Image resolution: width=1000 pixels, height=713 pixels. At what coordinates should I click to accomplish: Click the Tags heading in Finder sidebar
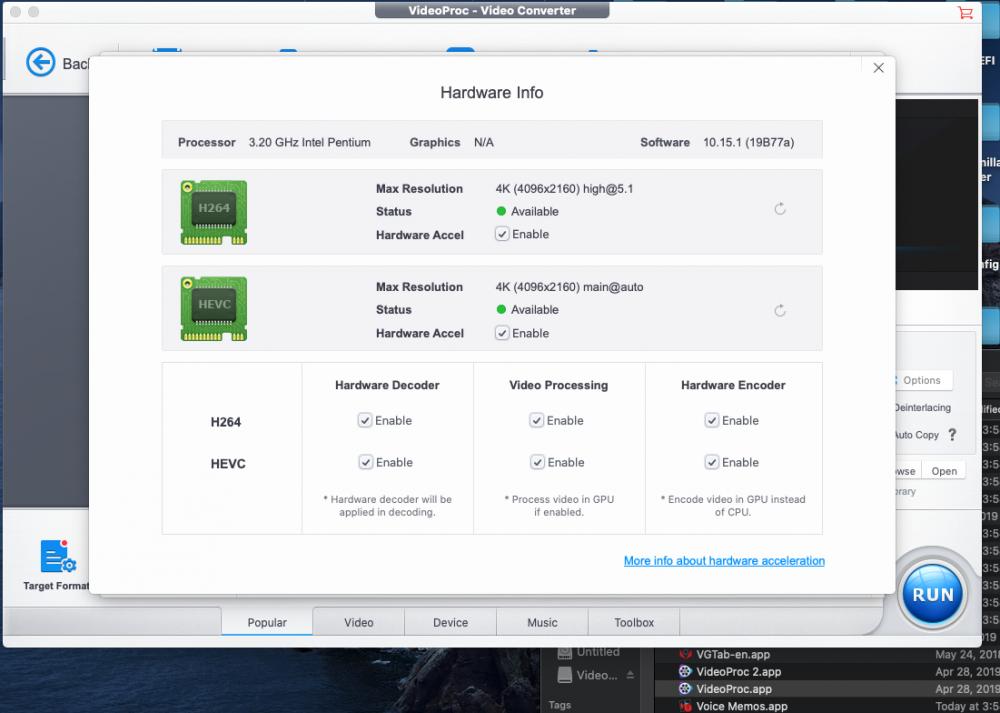click(x=559, y=705)
